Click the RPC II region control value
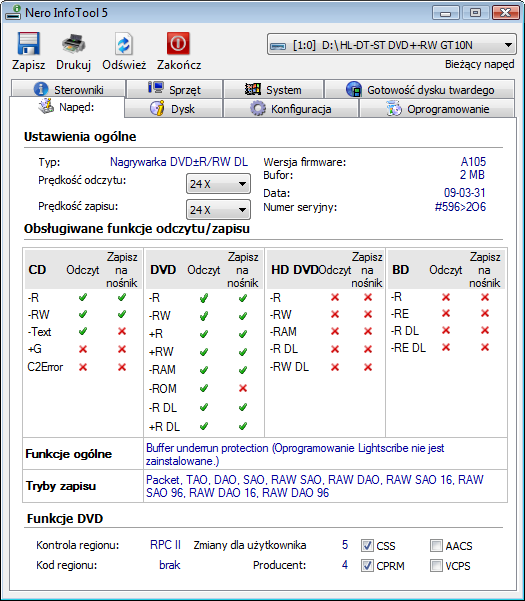This screenshot has height=601, width=525. tap(165, 545)
